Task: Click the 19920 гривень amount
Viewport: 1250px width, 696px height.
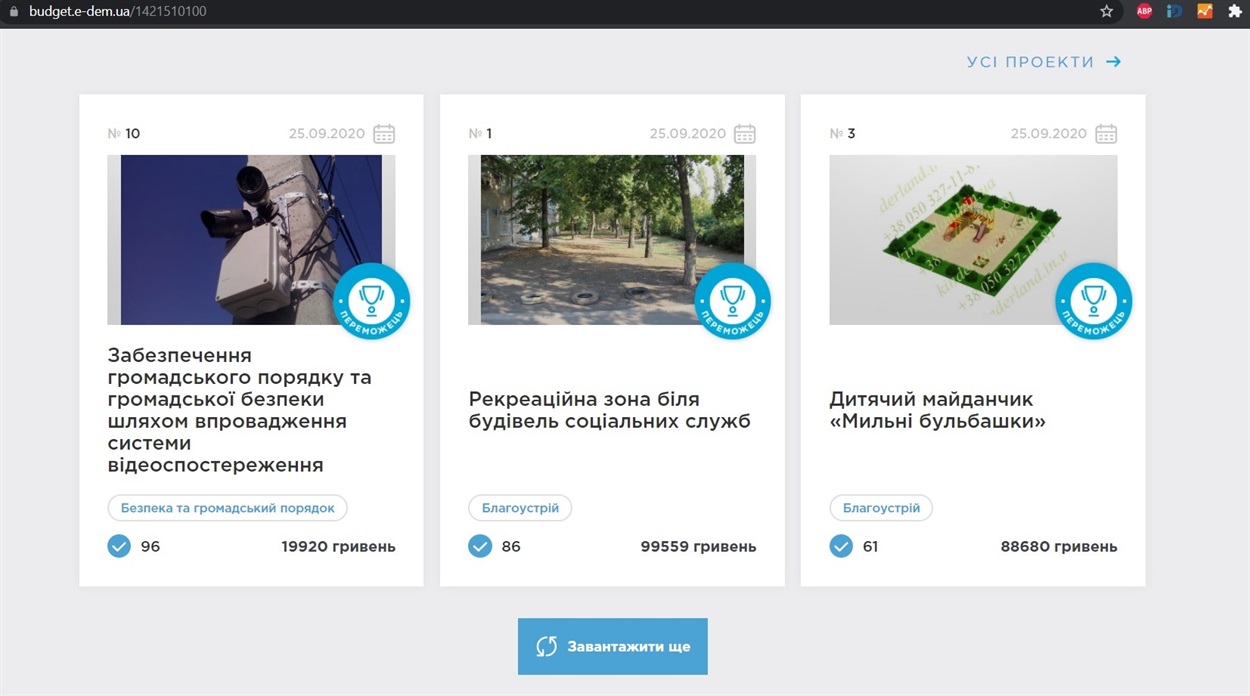Action: 338,547
